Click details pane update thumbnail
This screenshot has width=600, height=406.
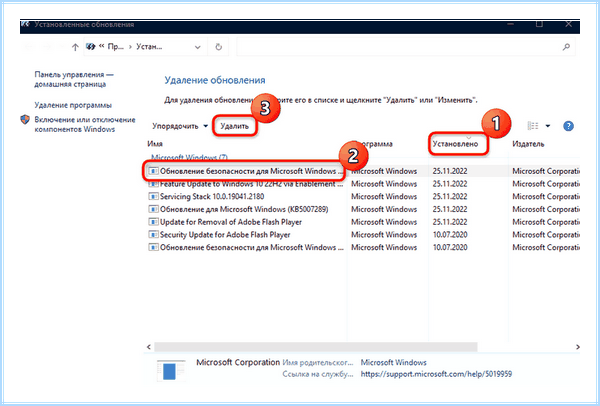(171, 370)
